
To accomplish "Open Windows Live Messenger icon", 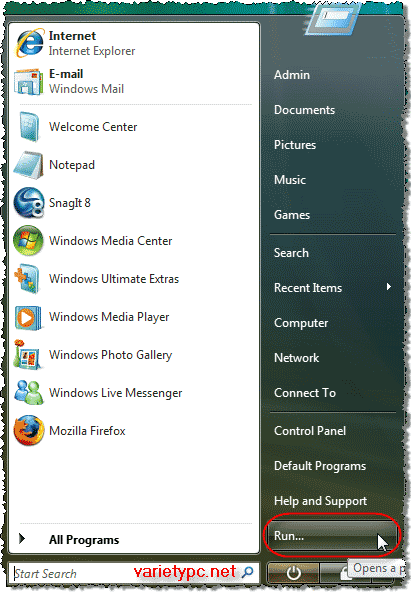I will (29, 393).
